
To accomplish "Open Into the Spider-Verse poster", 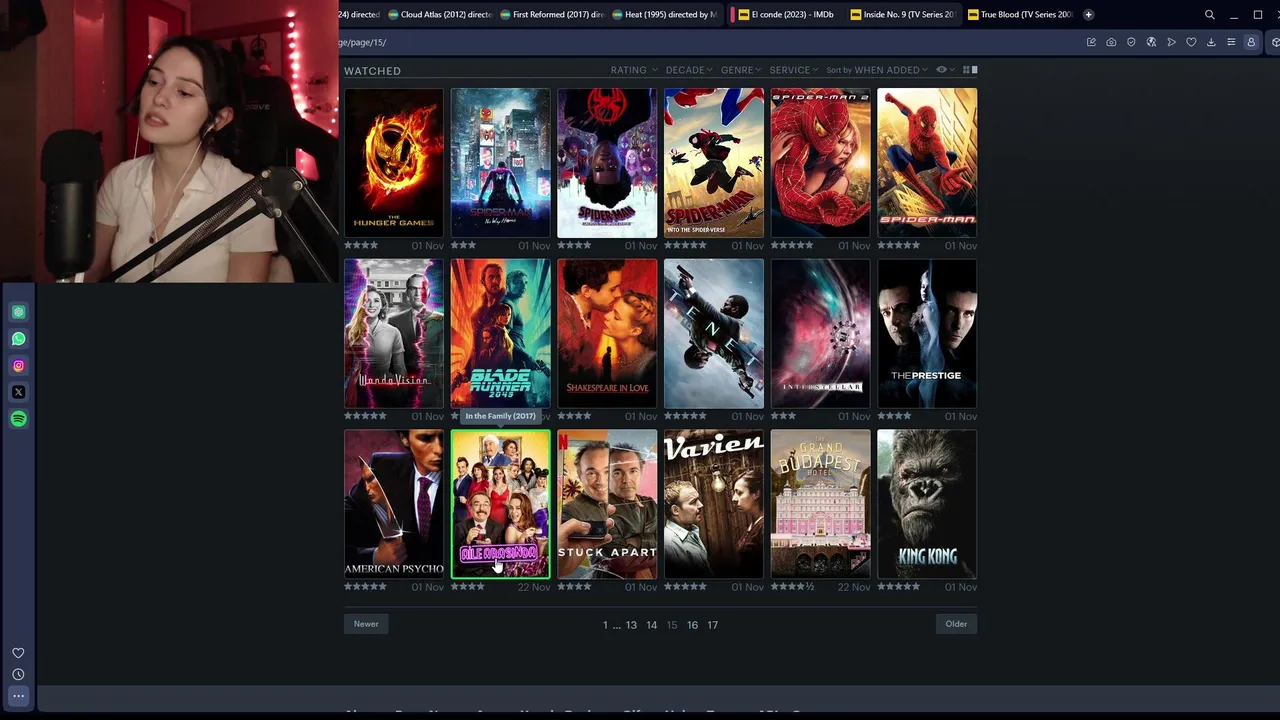I will (714, 163).
